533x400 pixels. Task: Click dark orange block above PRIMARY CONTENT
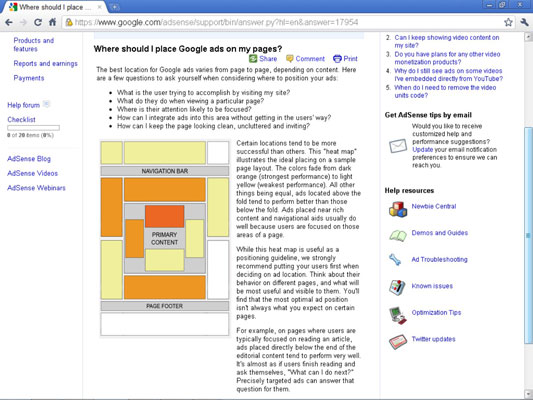coord(165,216)
